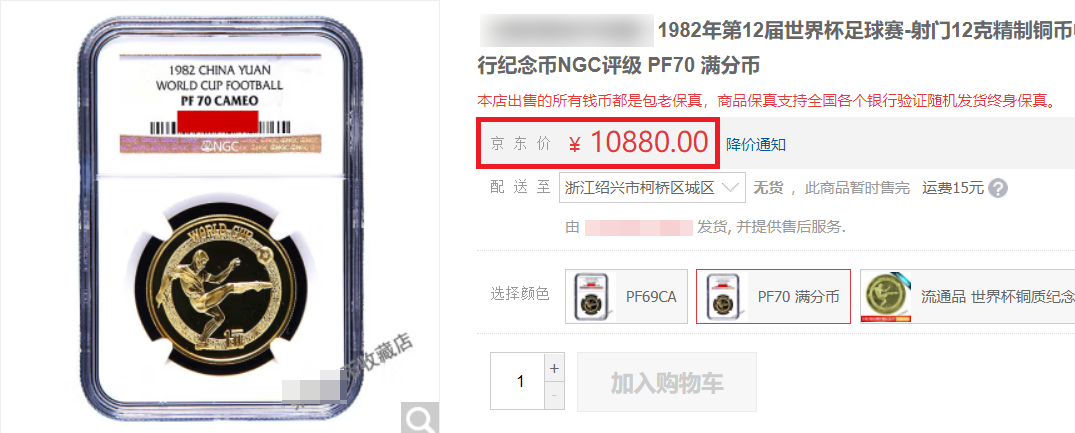
Task: Click the blurred seller name link before 发货
Action: point(639,227)
